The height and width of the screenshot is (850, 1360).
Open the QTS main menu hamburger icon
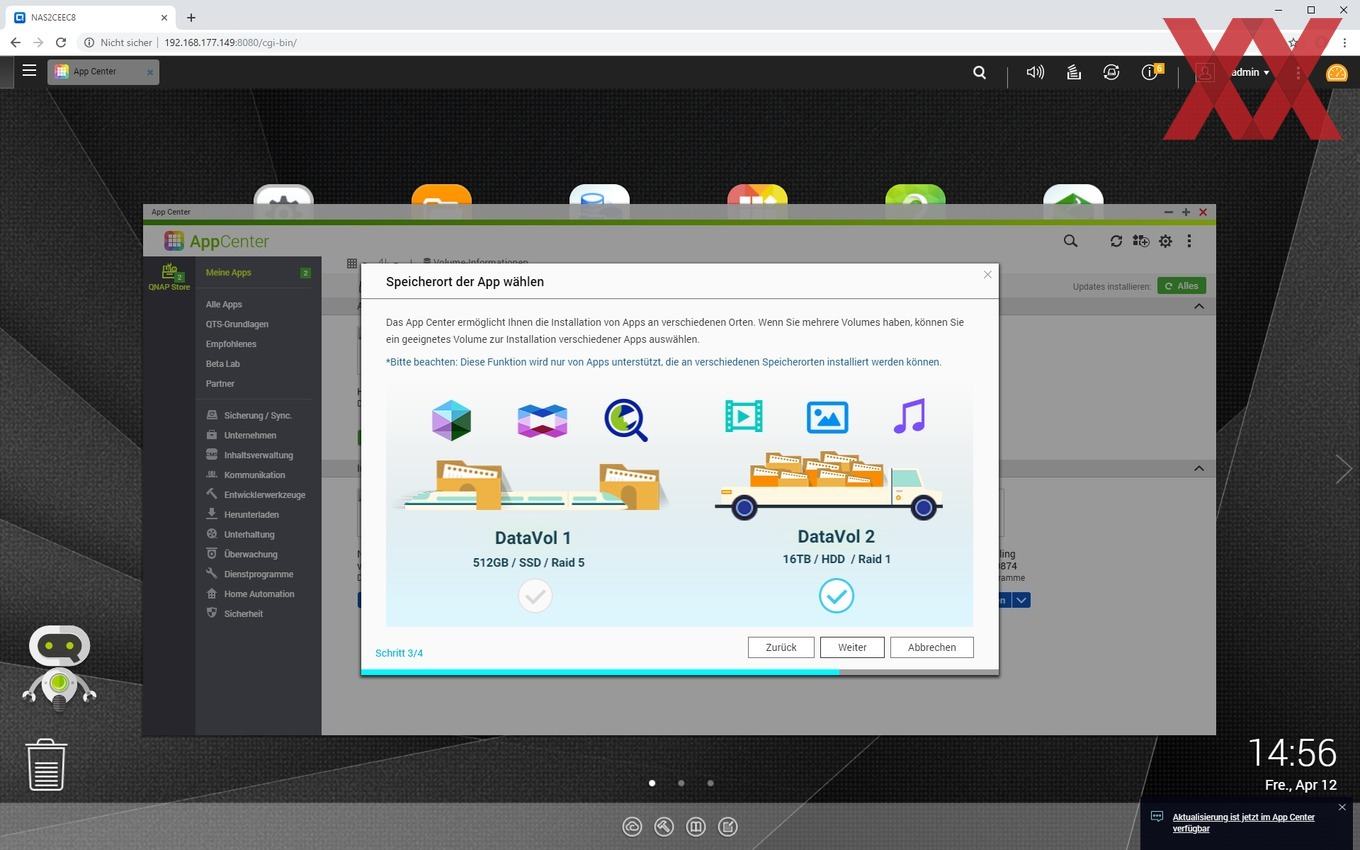pyautogui.click(x=29, y=71)
